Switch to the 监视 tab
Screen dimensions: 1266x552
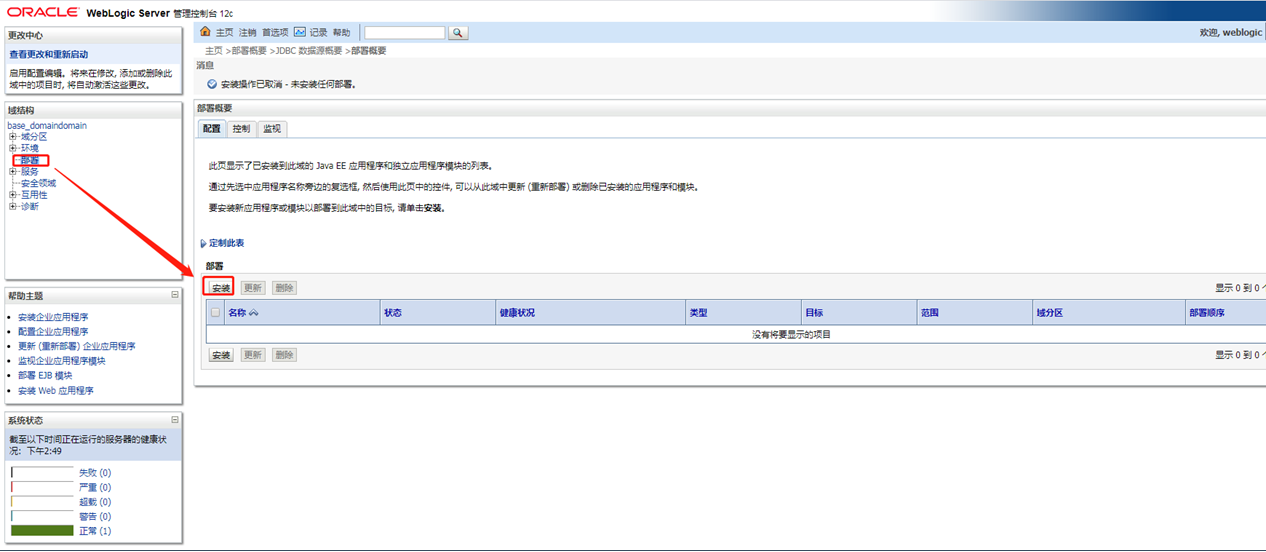coord(272,129)
